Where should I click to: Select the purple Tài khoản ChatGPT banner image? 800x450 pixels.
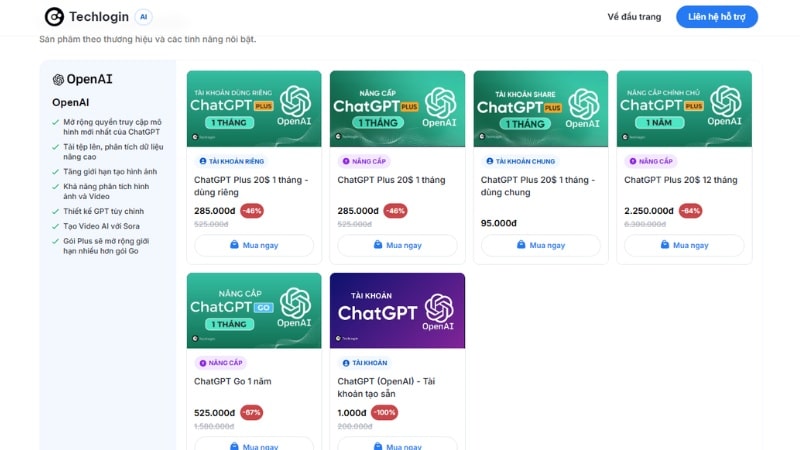pos(397,310)
